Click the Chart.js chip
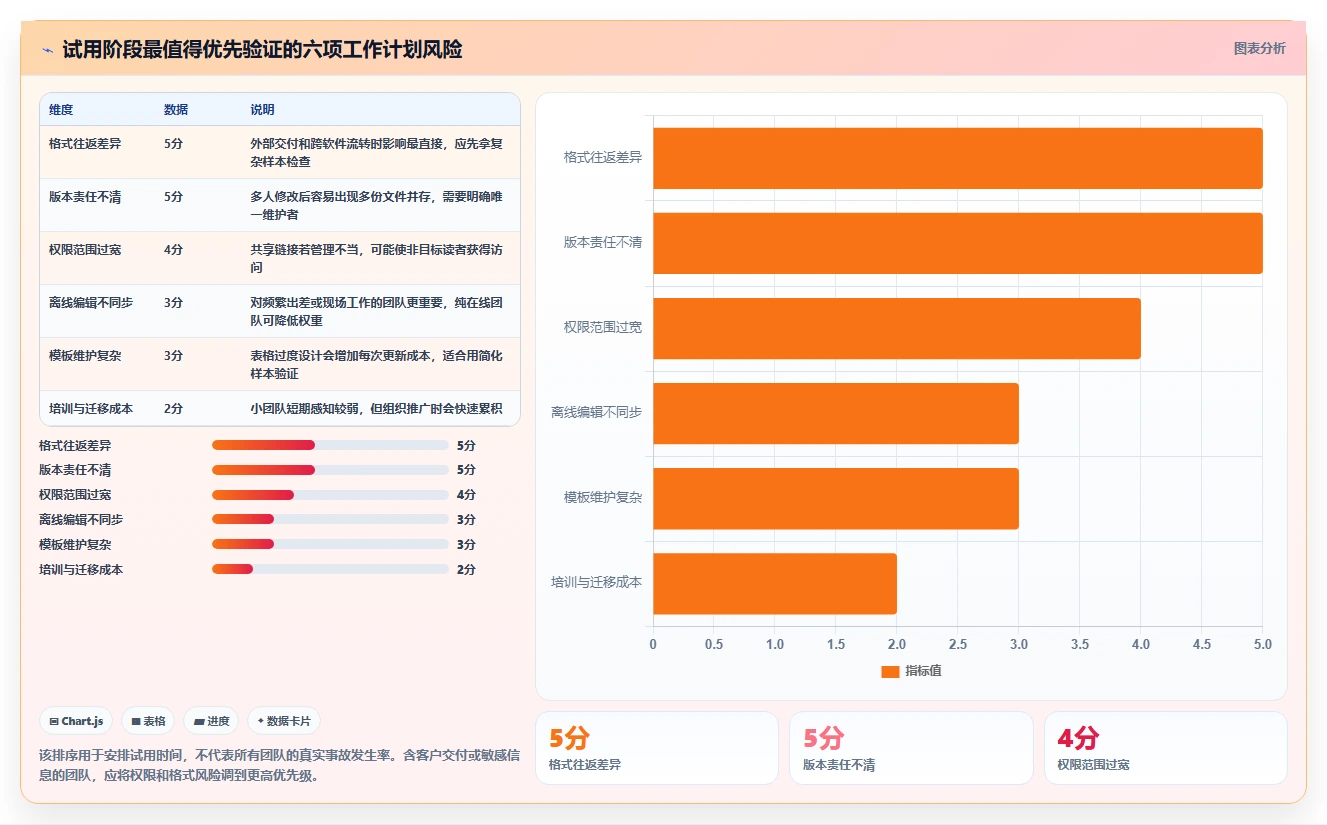This screenshot has width=1327, height=825. (76, 721)
